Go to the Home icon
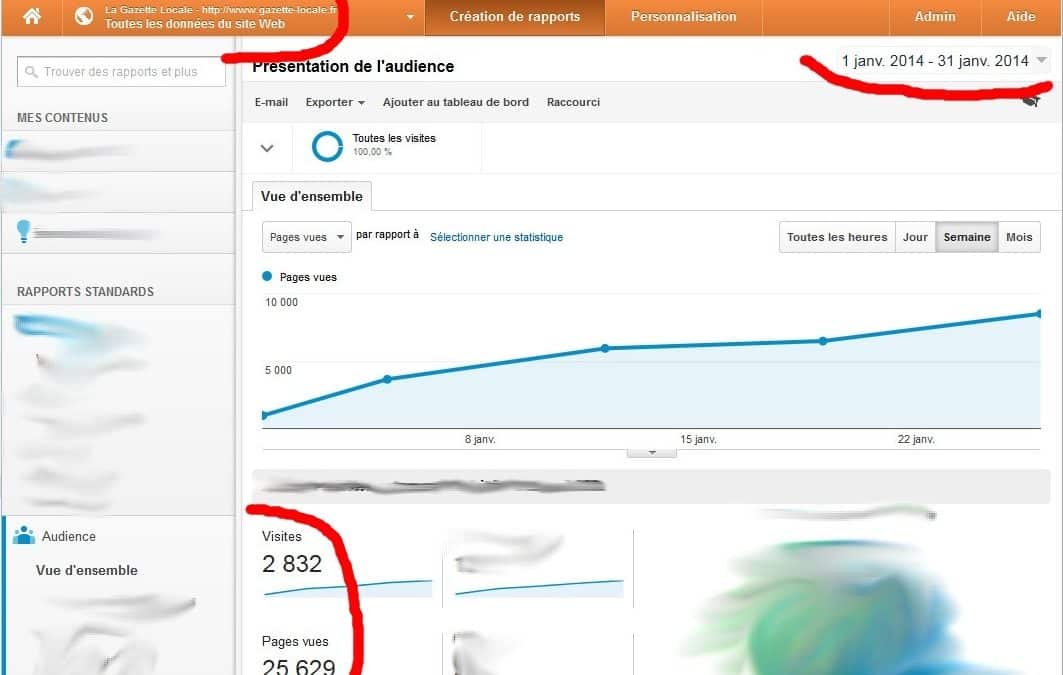 click(32, 16)
